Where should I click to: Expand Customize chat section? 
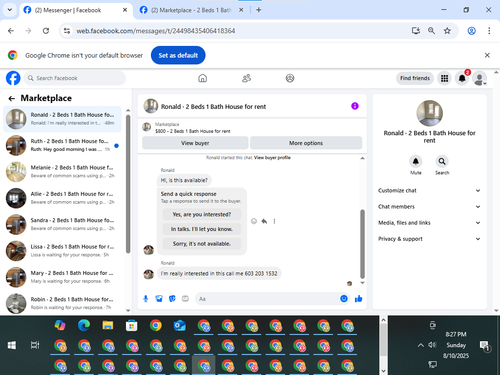coord(429,190)
